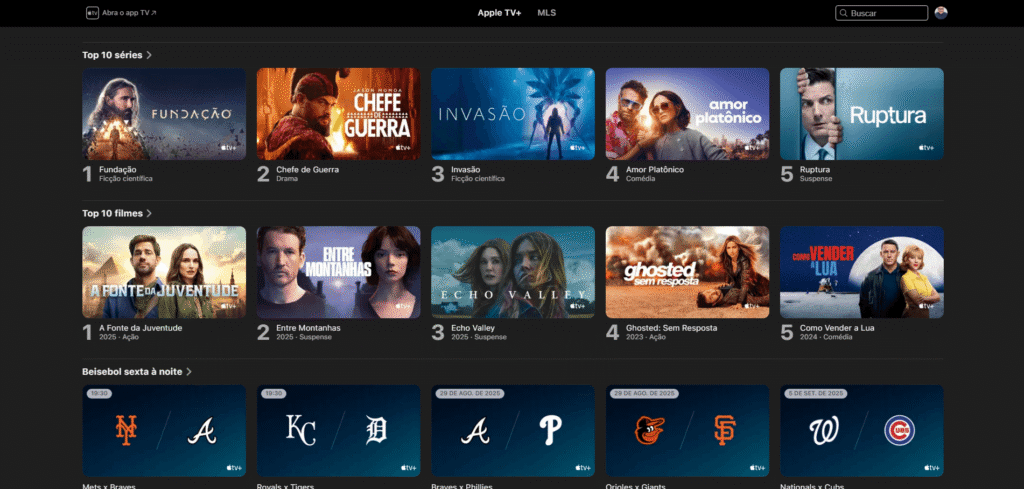Image resolution: width=1024 pixels, height=489 pixels.
Task: Open the 'Beisebol sexta à noite' heading
Action: (133, 371)
